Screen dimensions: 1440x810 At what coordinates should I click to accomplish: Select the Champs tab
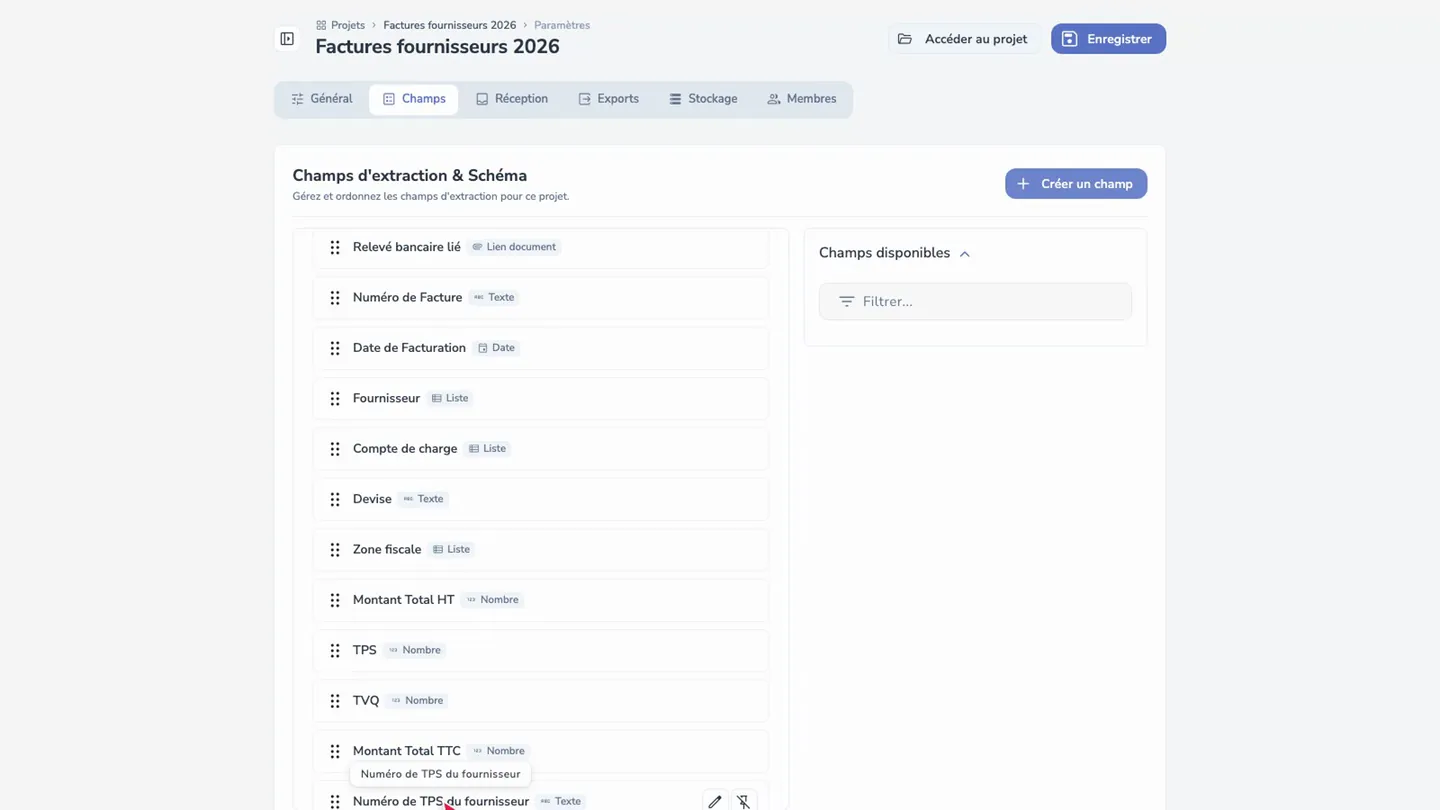(x=414, y=99)
